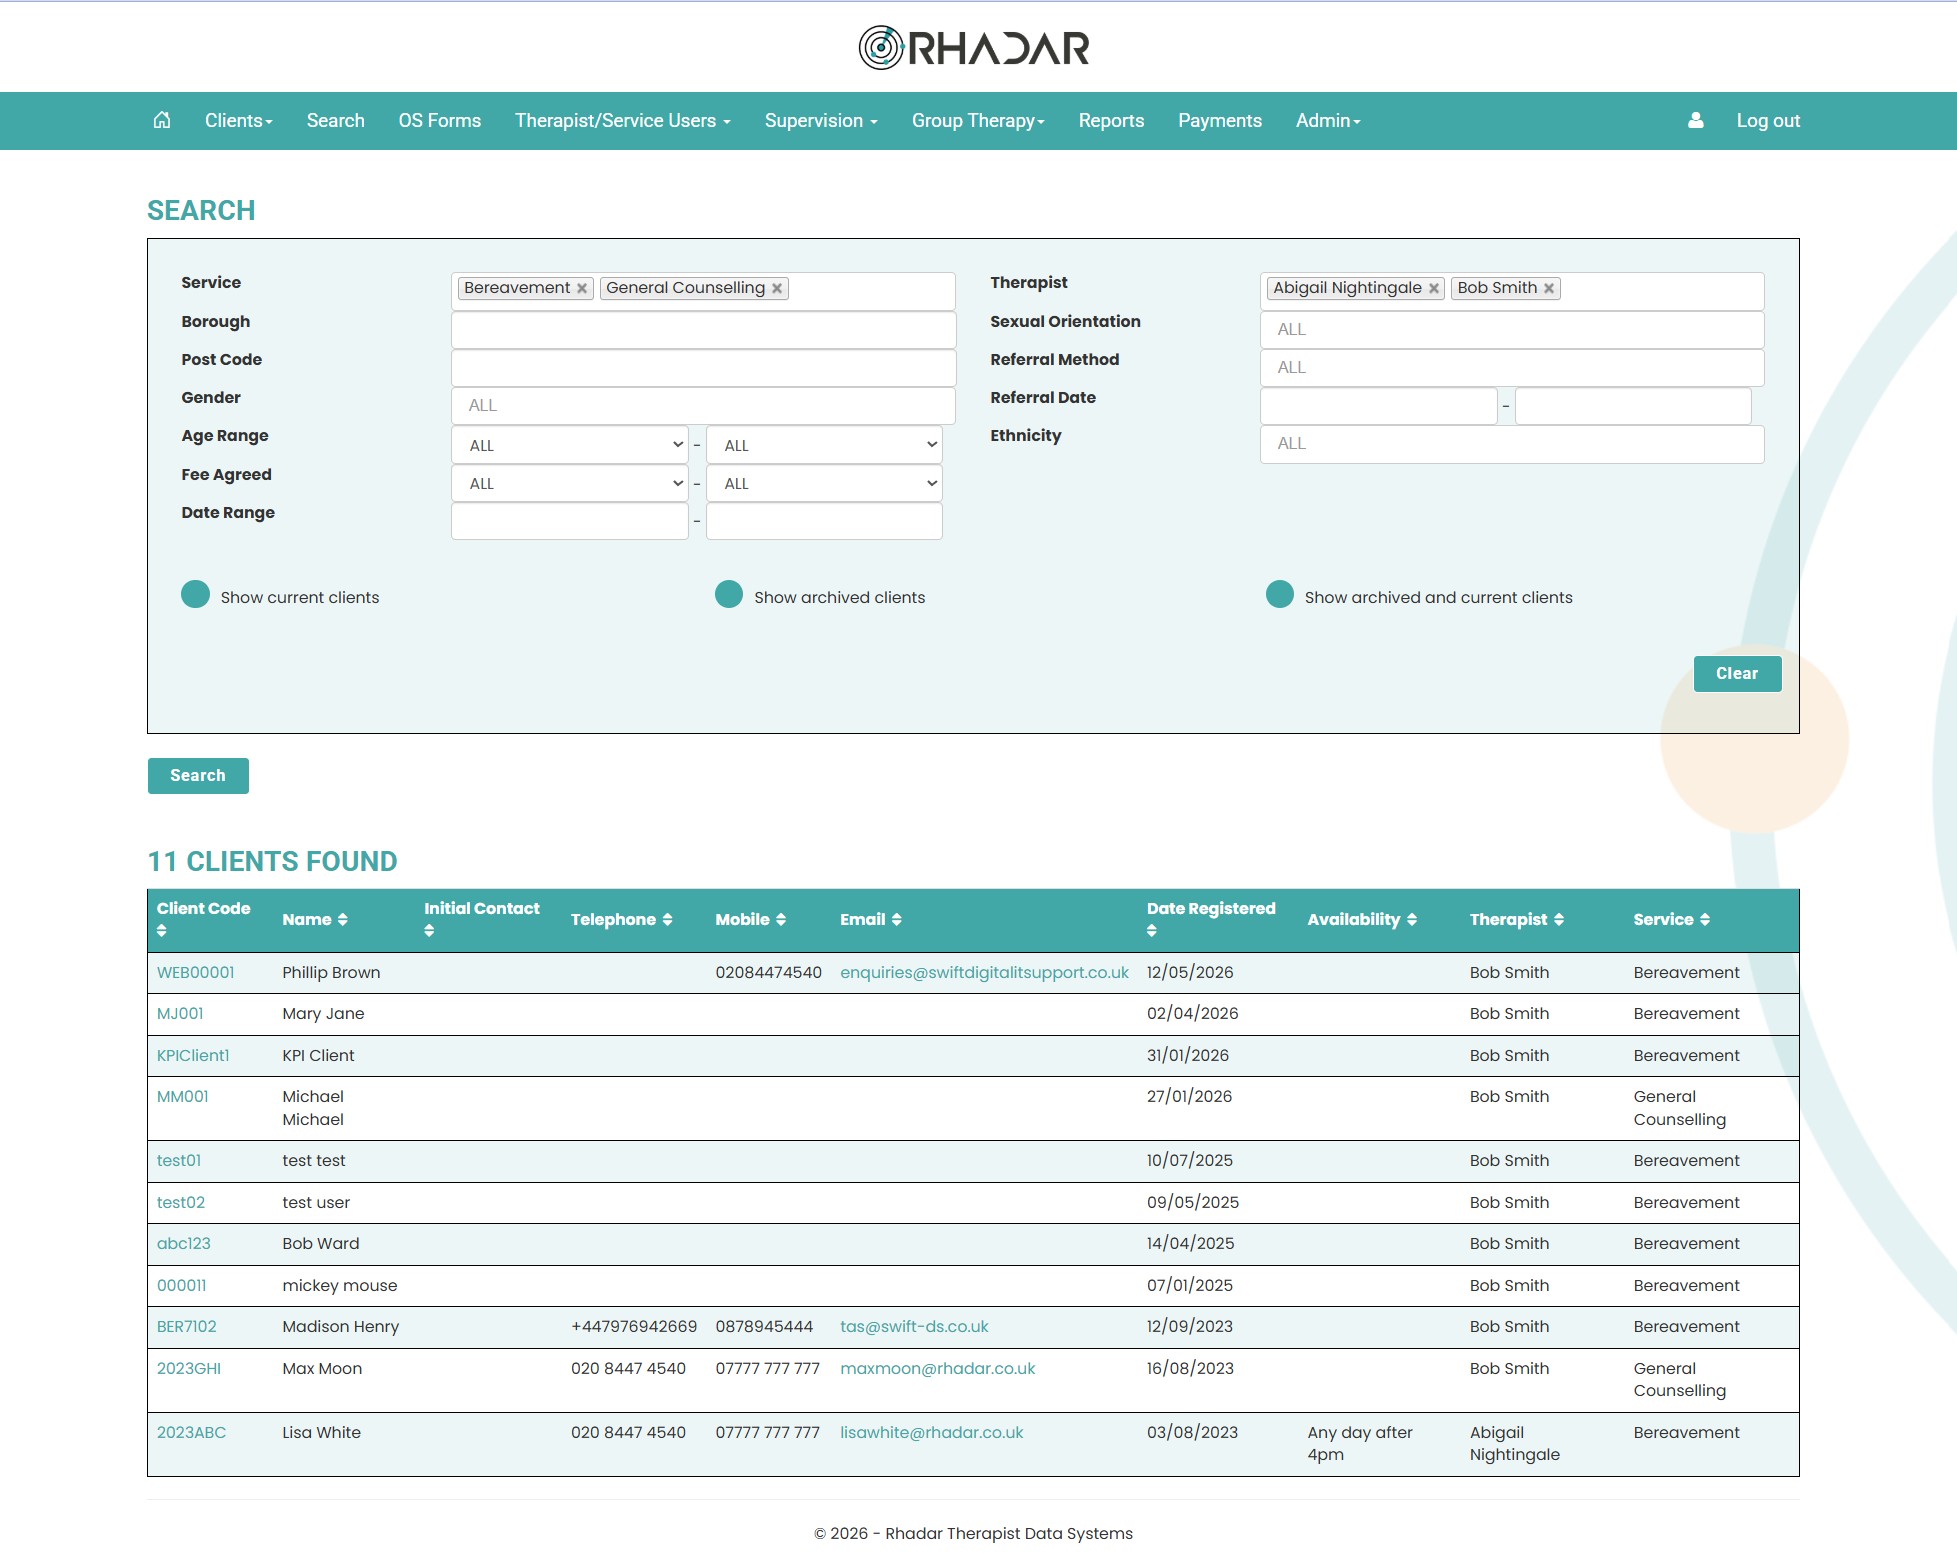Click Referral Date start field
This screenshot has height=1561, width=1957.
point(1379,406)
